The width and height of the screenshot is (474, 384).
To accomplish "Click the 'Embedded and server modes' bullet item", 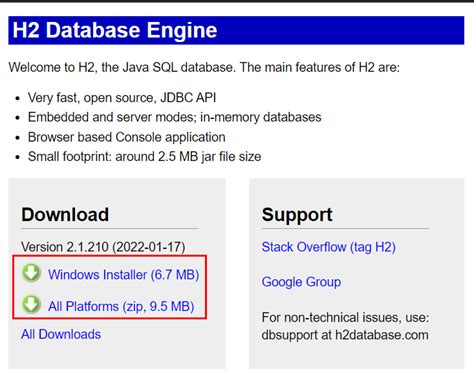I will click(175, 117).
